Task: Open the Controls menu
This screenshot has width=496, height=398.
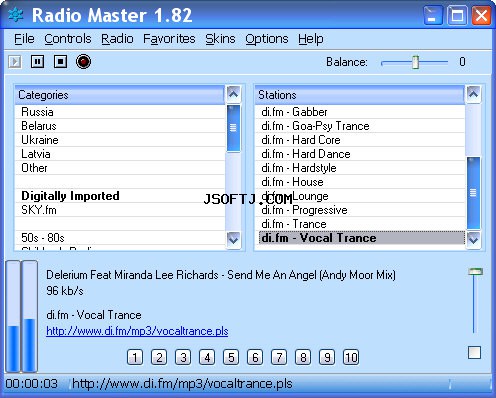Action: pos(68,39)
